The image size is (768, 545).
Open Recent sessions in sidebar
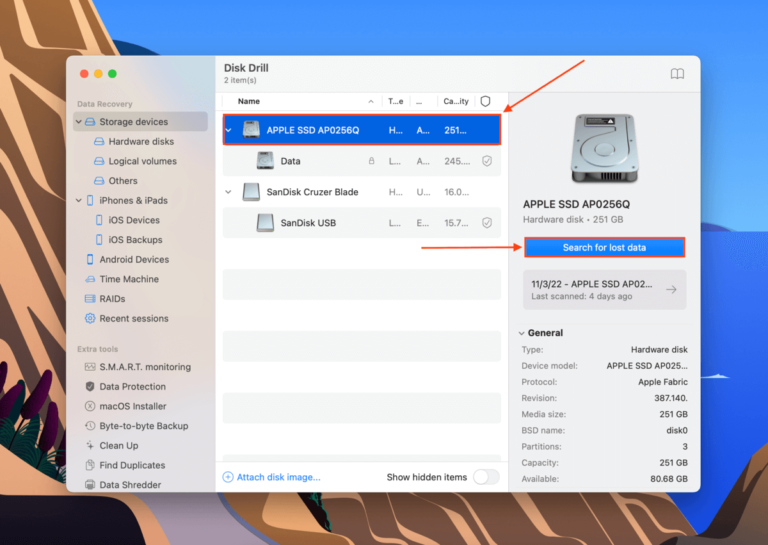tap(133, 319)
